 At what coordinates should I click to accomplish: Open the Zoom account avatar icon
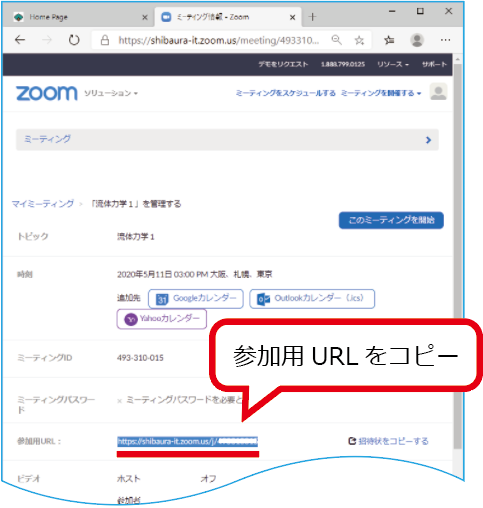(x=438, y=92)
